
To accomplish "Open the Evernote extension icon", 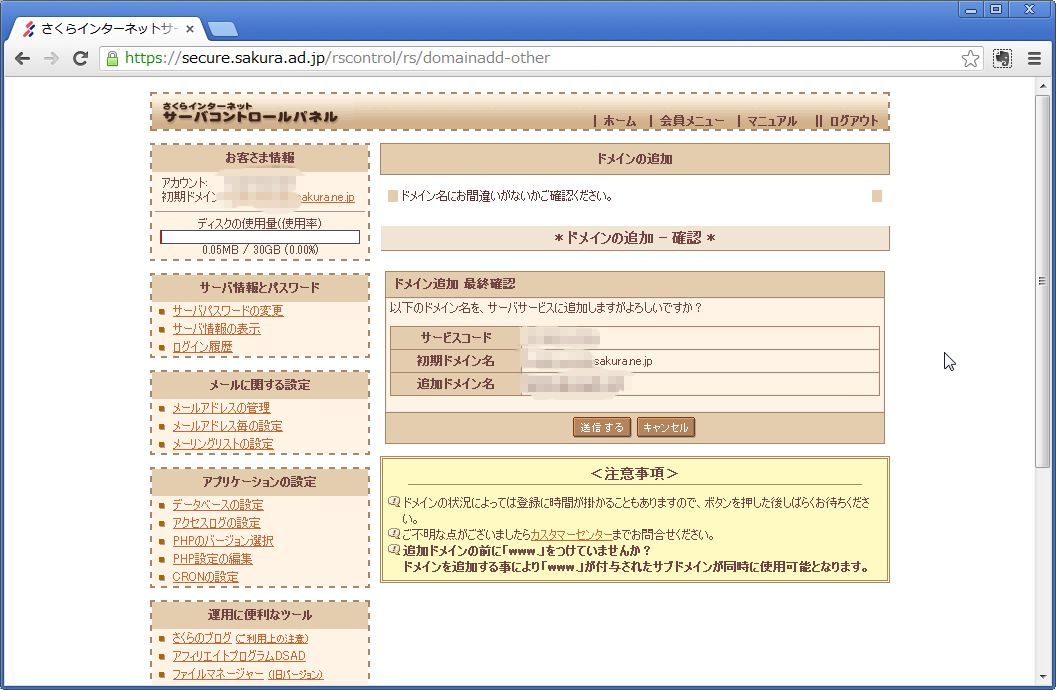I will point(1002,59).
